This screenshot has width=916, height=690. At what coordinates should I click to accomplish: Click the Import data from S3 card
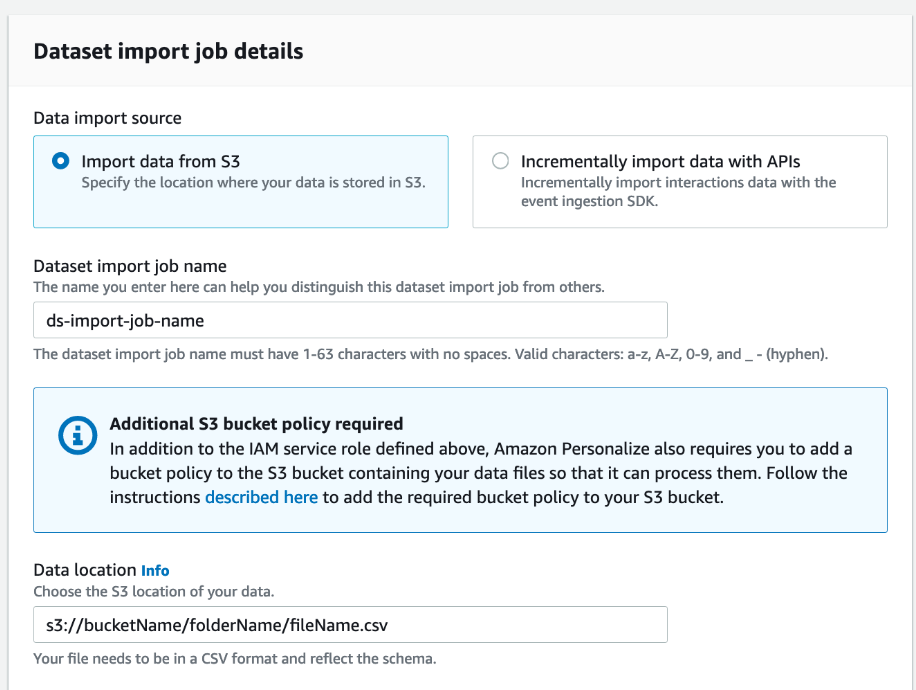[x=240, y=182]
